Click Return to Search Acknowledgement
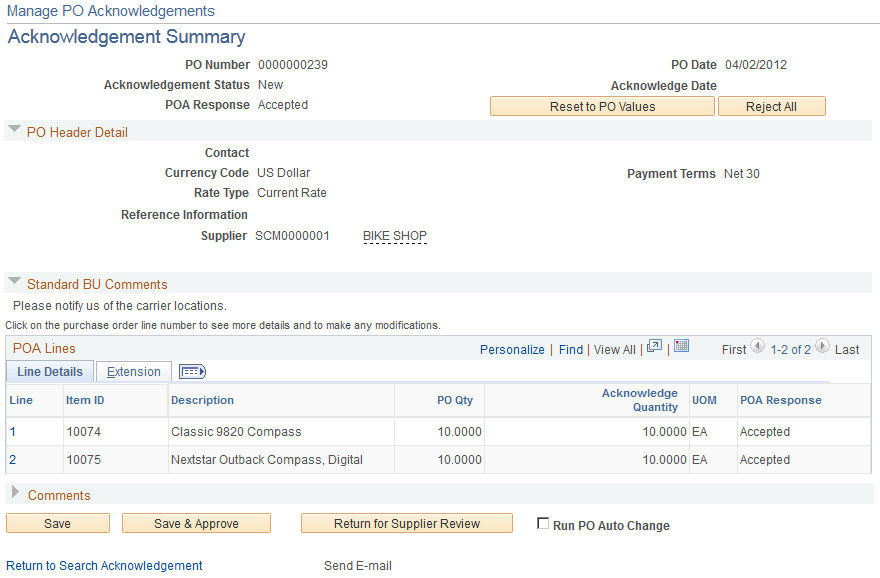Viewport: 880px width, 578px height. click(x=103, y=565)
